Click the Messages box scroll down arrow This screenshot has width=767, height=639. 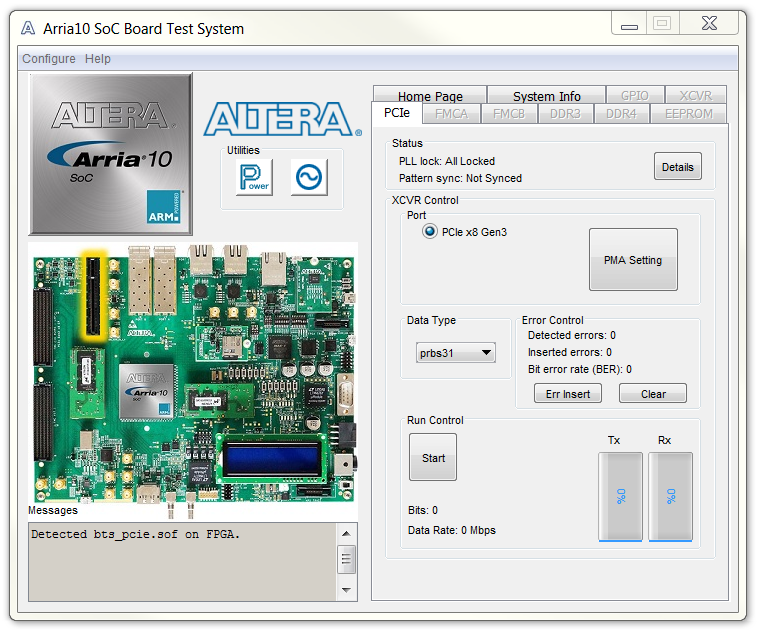(347, 590)
